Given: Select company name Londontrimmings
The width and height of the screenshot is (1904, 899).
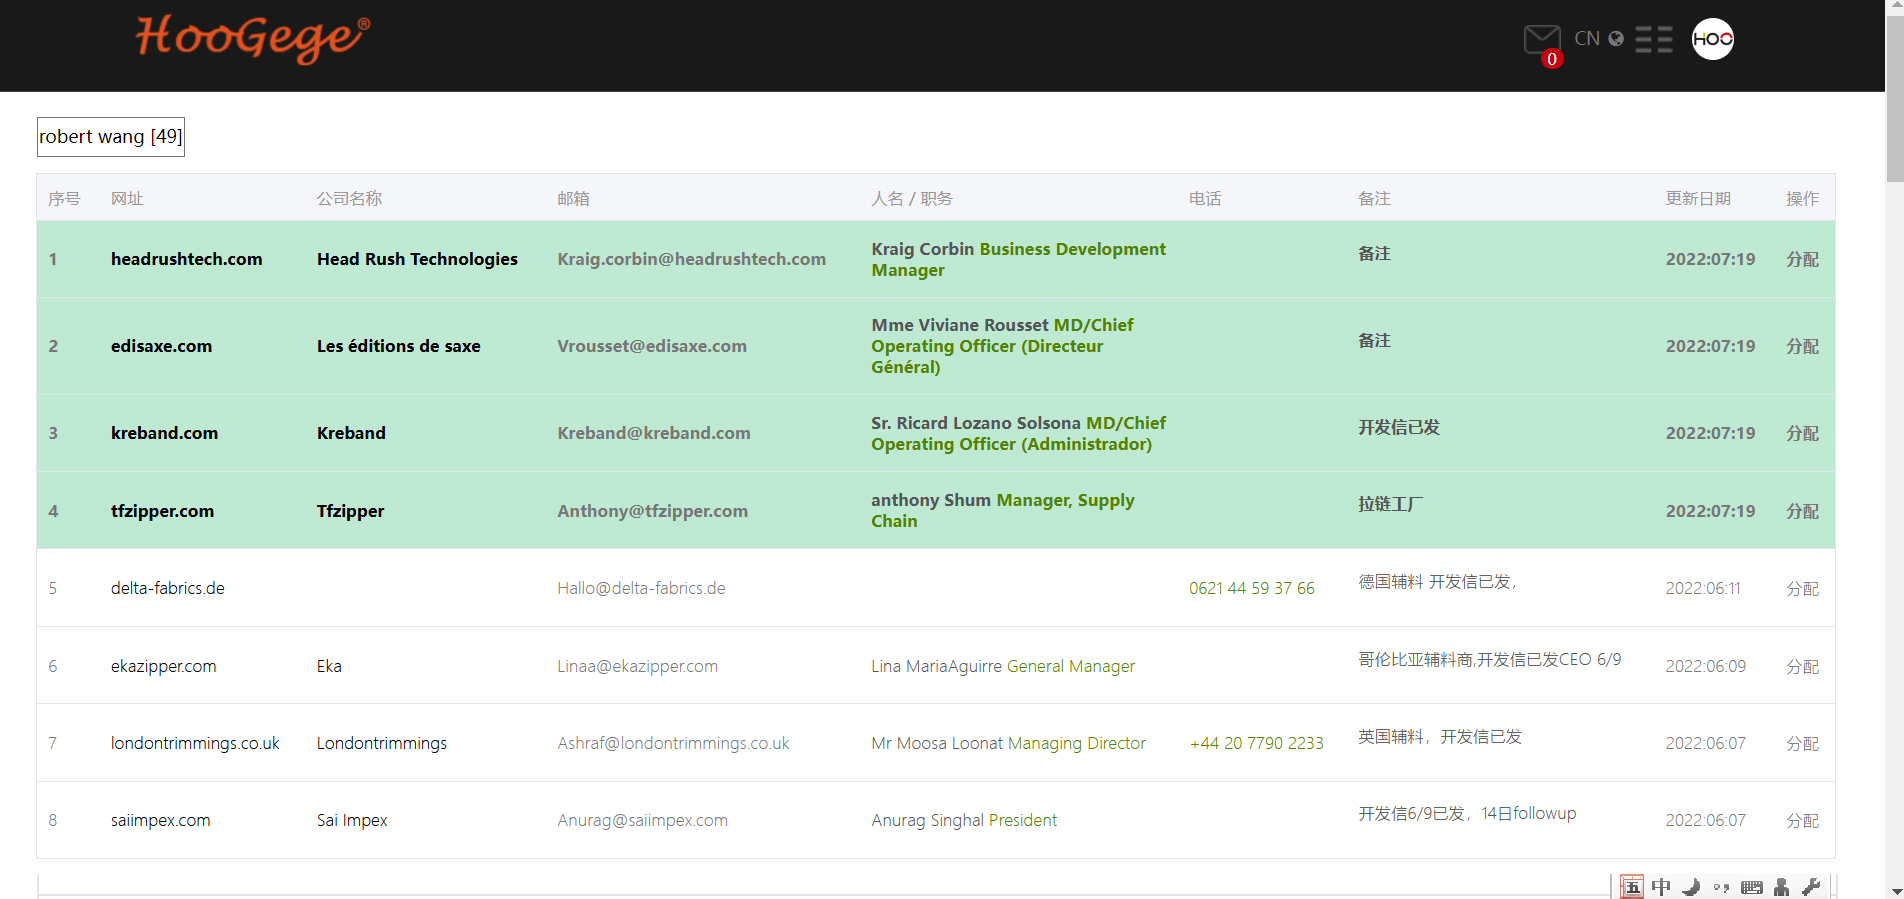Looking at the screenshot, I should 382,743.
